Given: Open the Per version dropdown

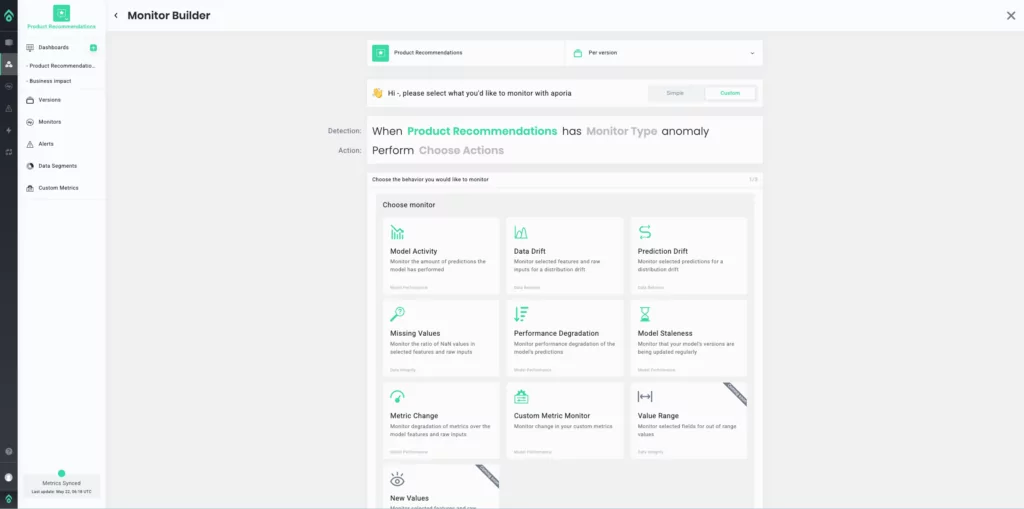Looking at the screenshot, I should 664,53.
